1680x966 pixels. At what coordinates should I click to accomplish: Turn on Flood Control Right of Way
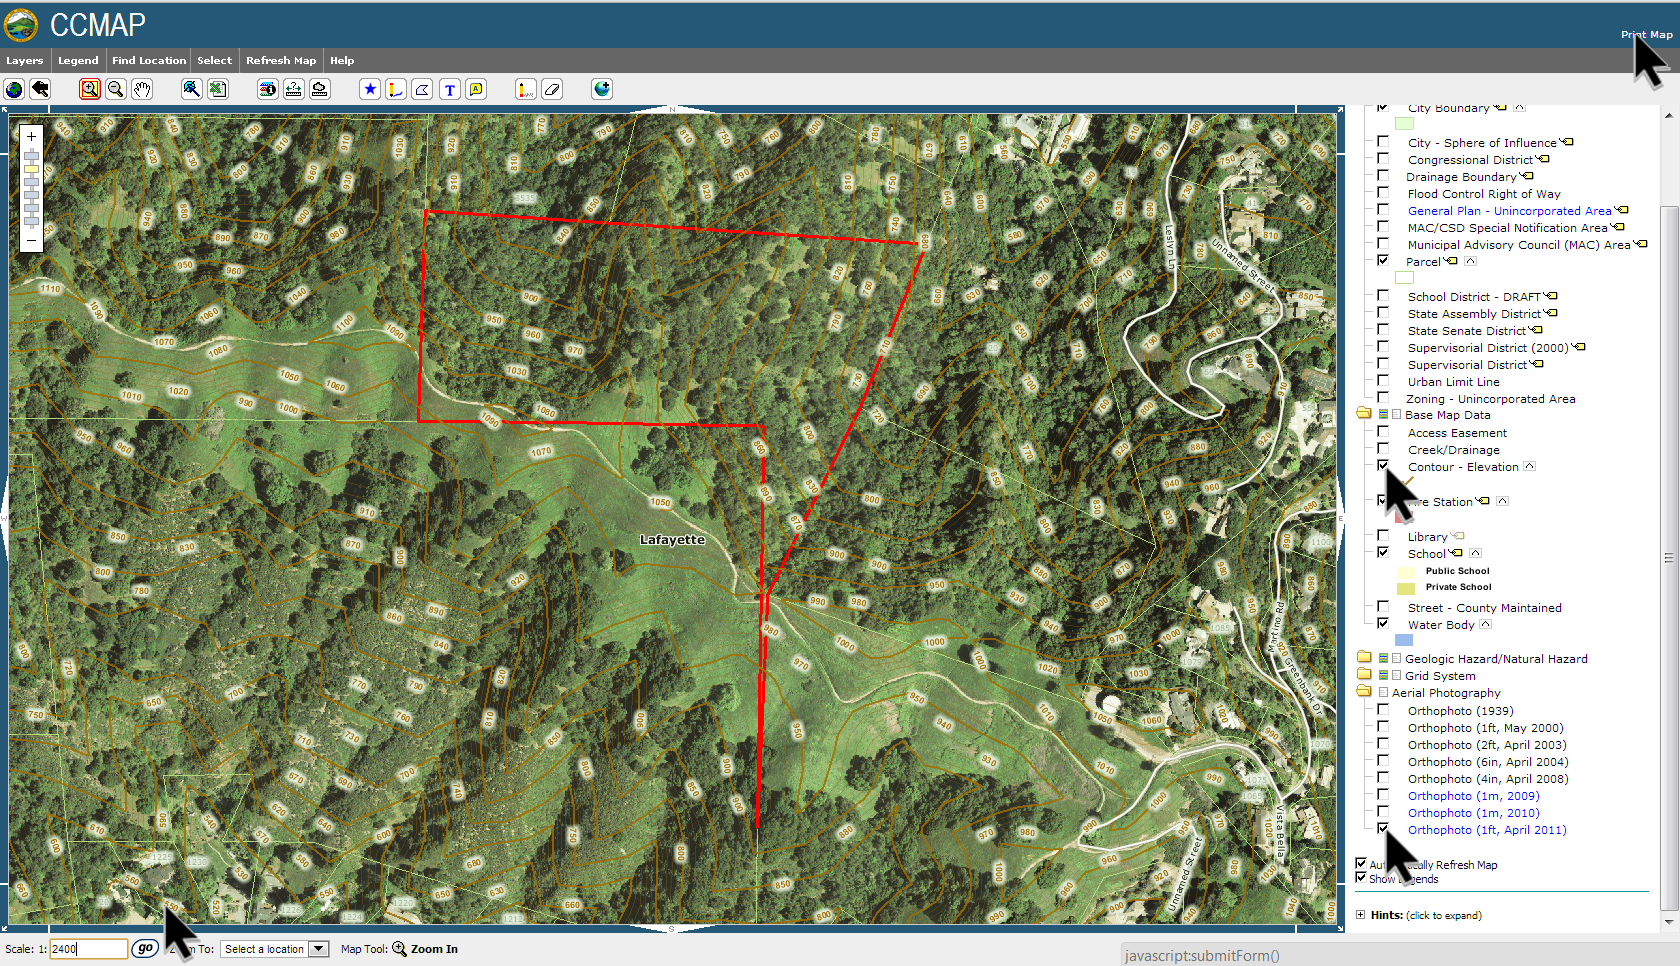coord(1383,192)
